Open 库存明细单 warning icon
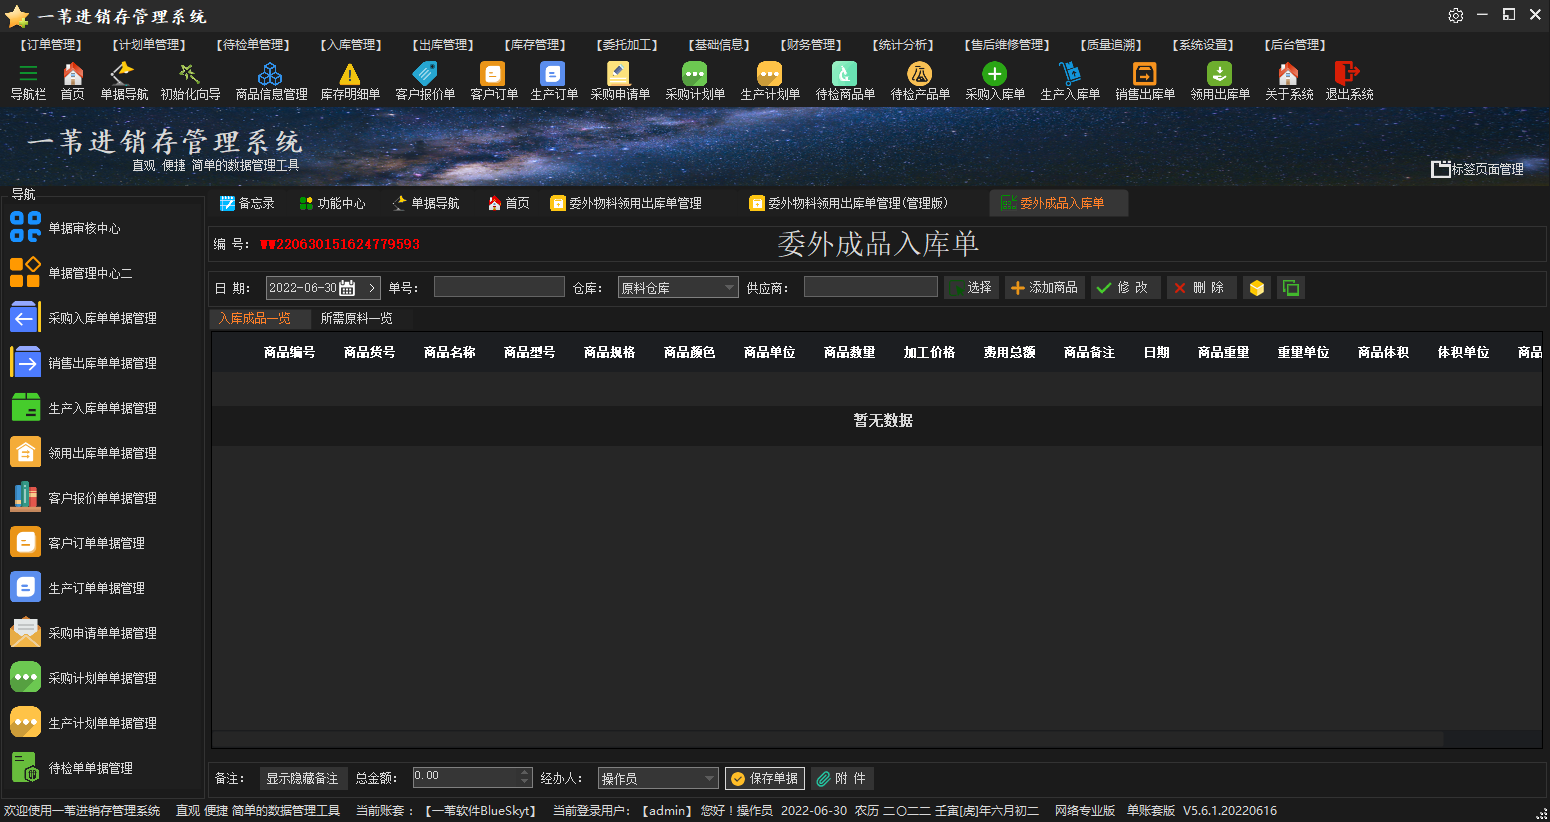The image size is (1550, 822). pyautogui.click(x=349, y=73)
